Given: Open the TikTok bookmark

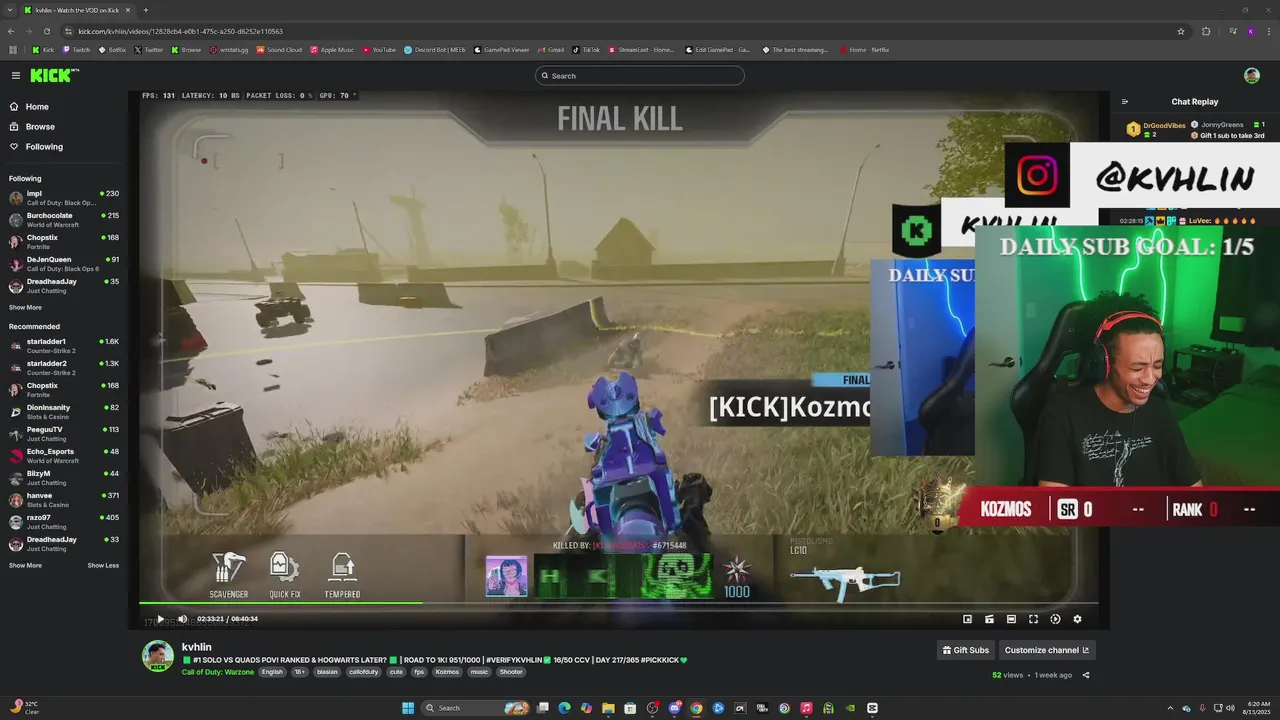Looking at the screenshot, I should 586,50.
